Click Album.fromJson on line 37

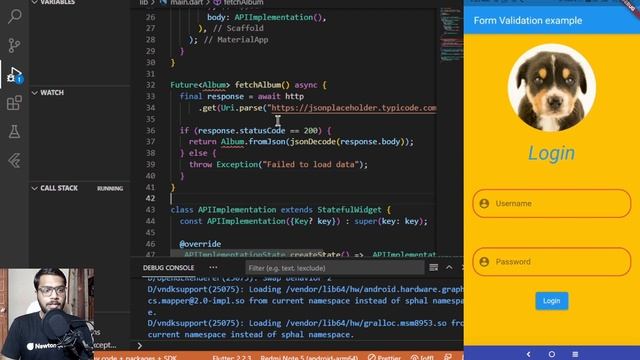[253, 142]
